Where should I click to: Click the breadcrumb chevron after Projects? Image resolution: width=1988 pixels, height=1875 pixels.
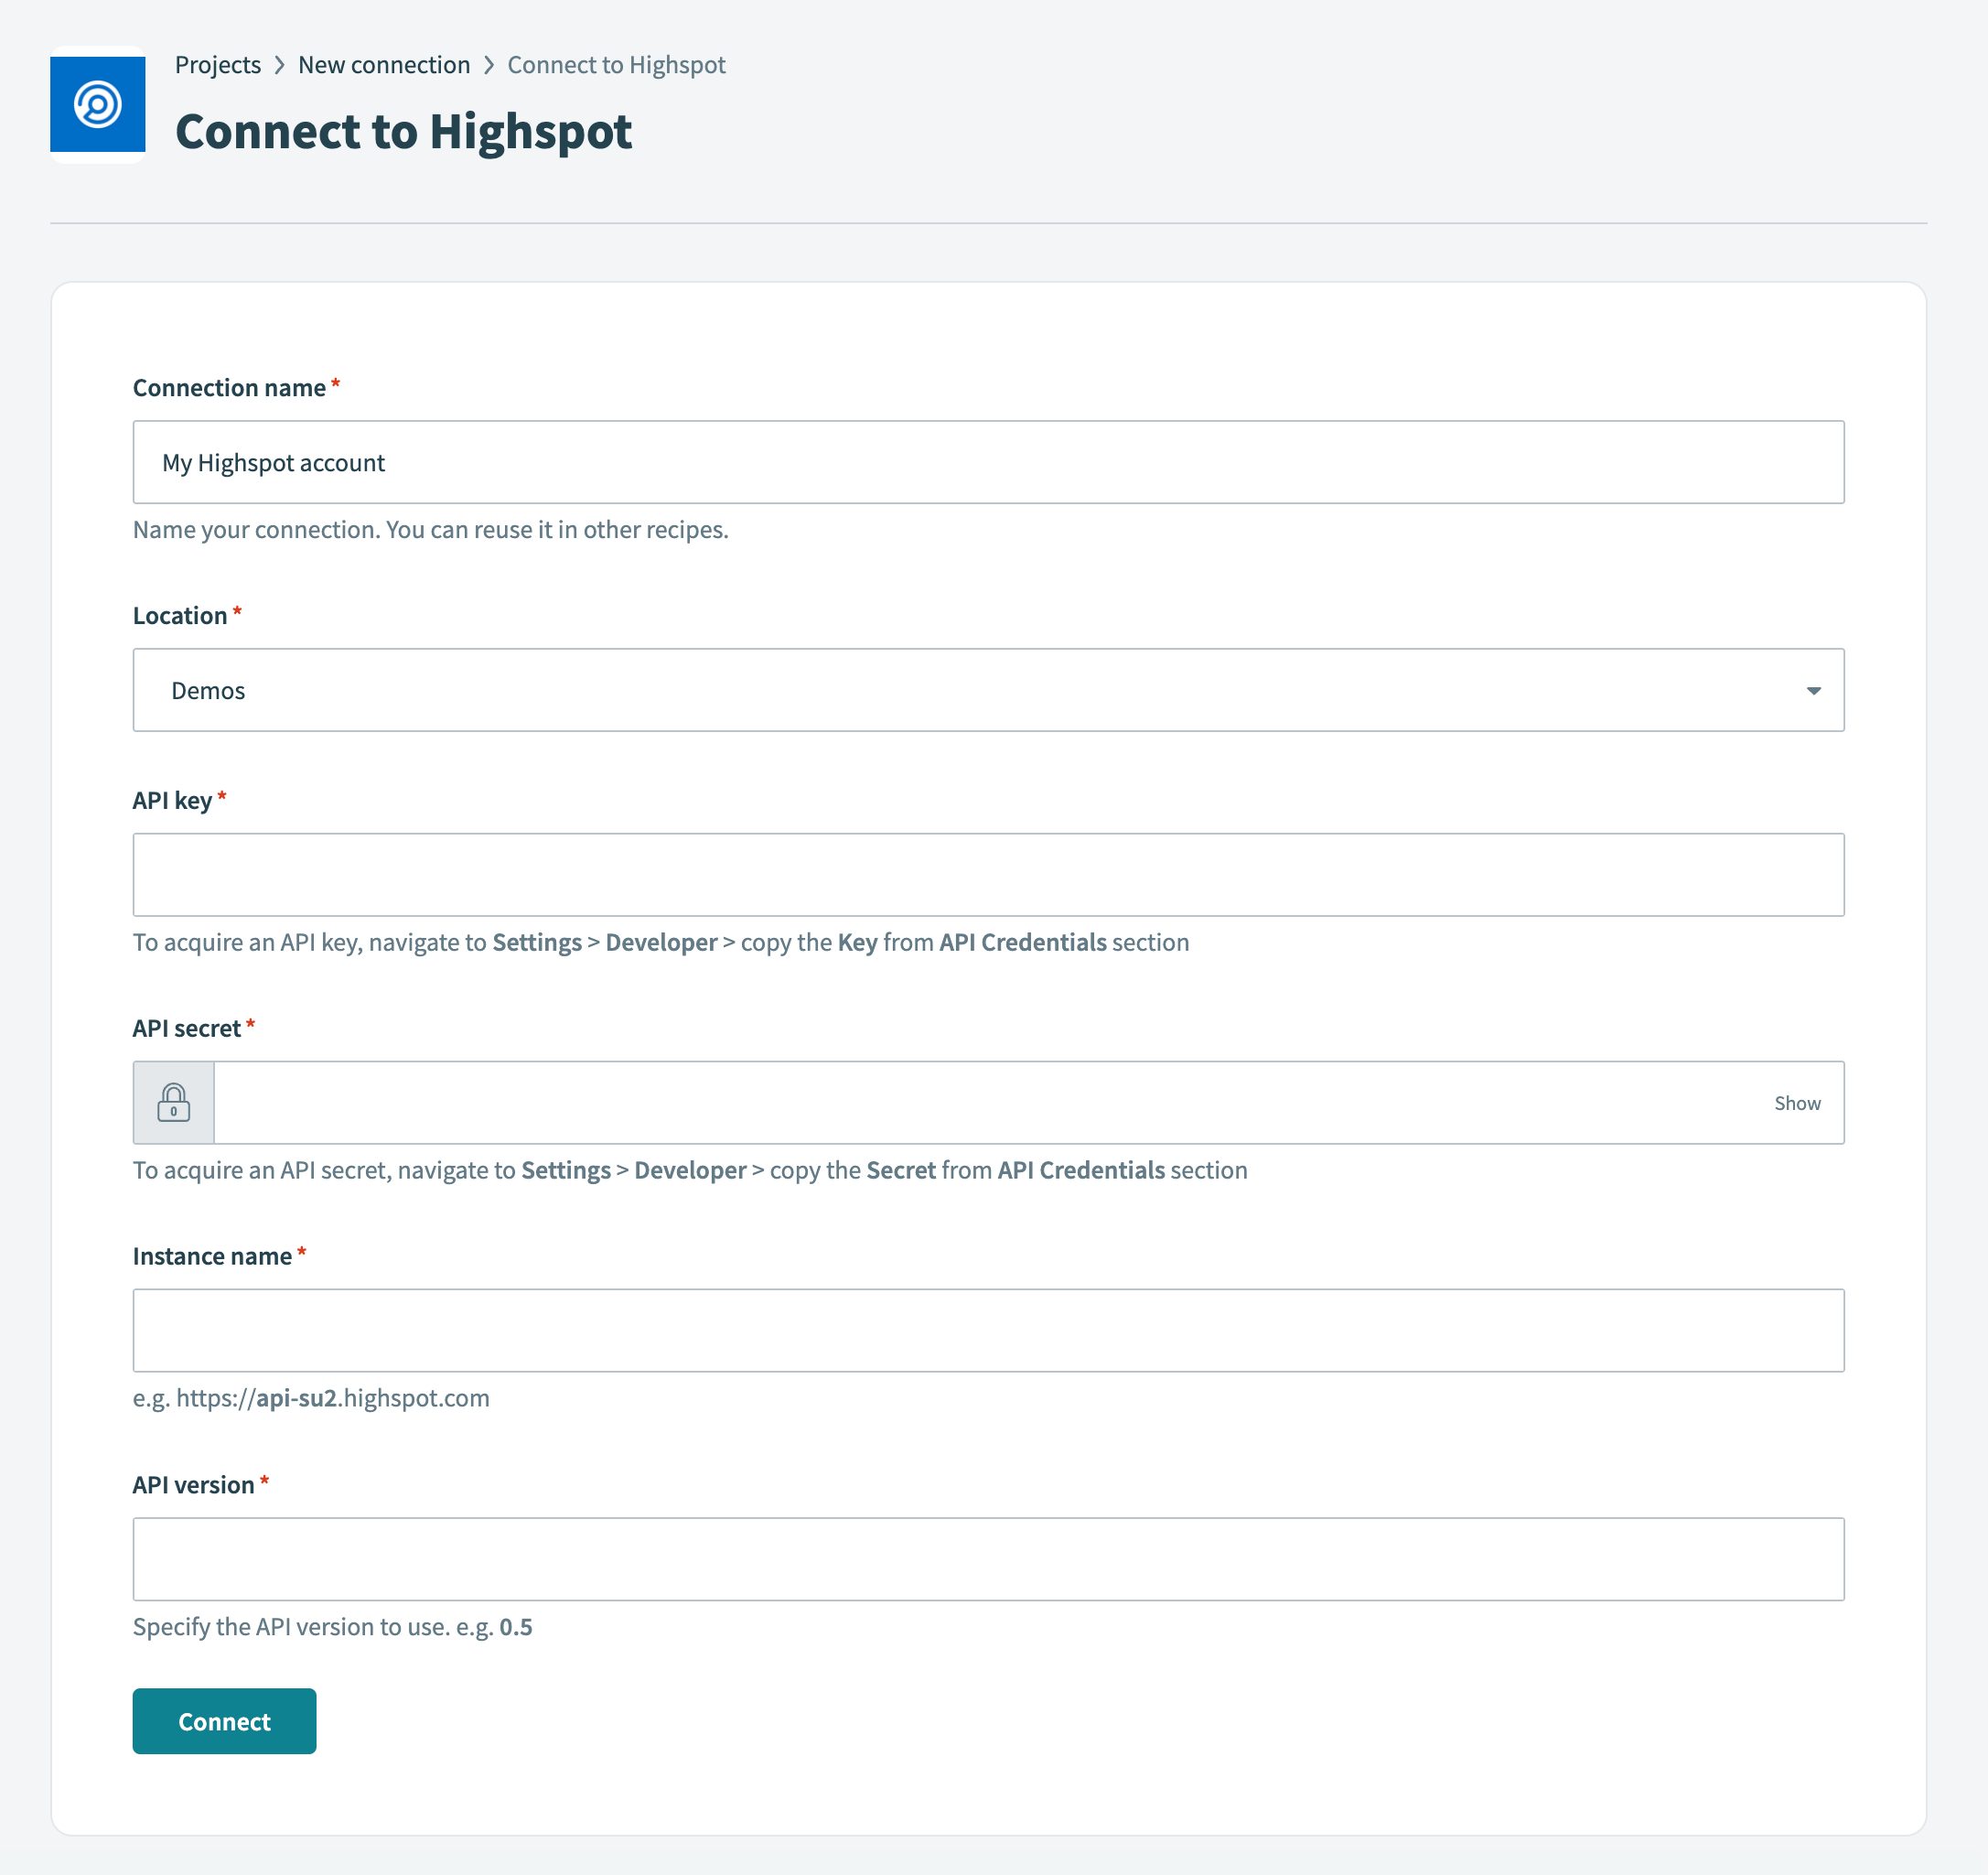point(280,64)
